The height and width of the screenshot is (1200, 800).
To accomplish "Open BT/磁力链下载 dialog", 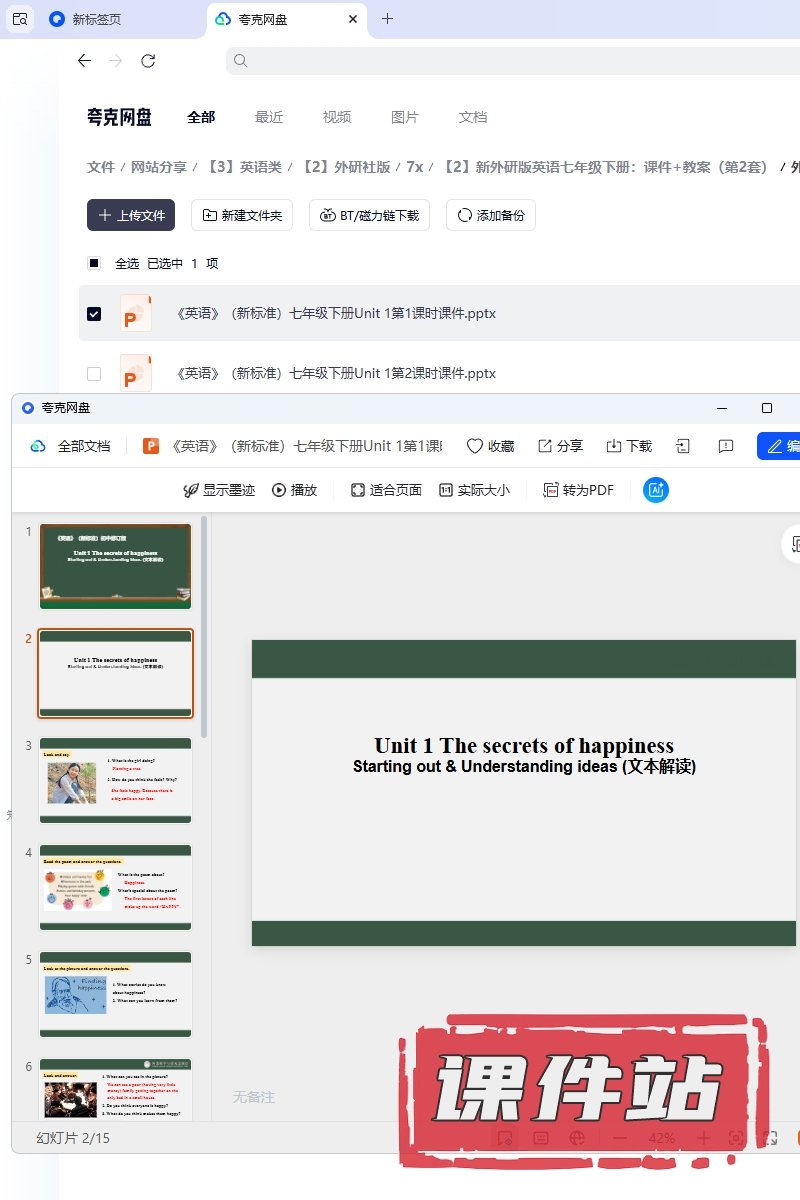I will pos(370,215).
